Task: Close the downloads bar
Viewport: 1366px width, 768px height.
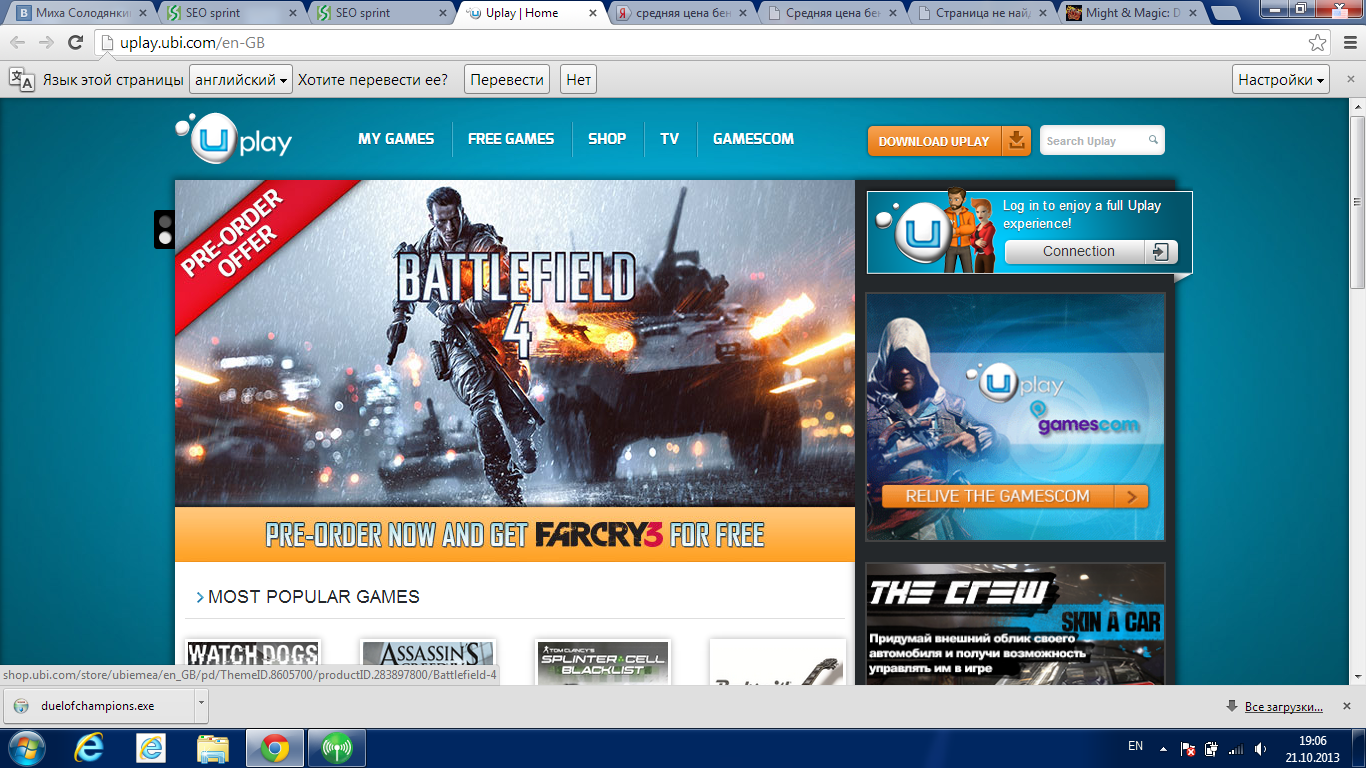Action: pyautogui.click(x=1349, y=707)
